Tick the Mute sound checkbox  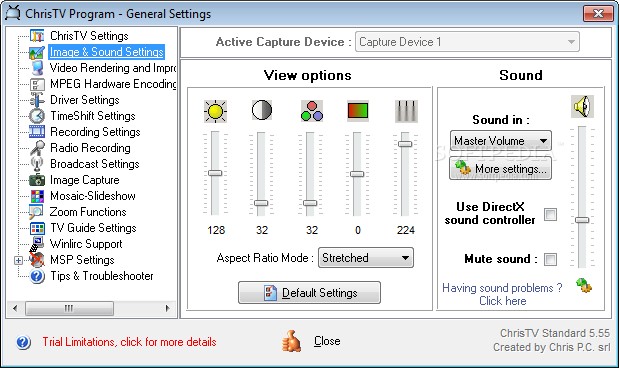coord(550,259)
